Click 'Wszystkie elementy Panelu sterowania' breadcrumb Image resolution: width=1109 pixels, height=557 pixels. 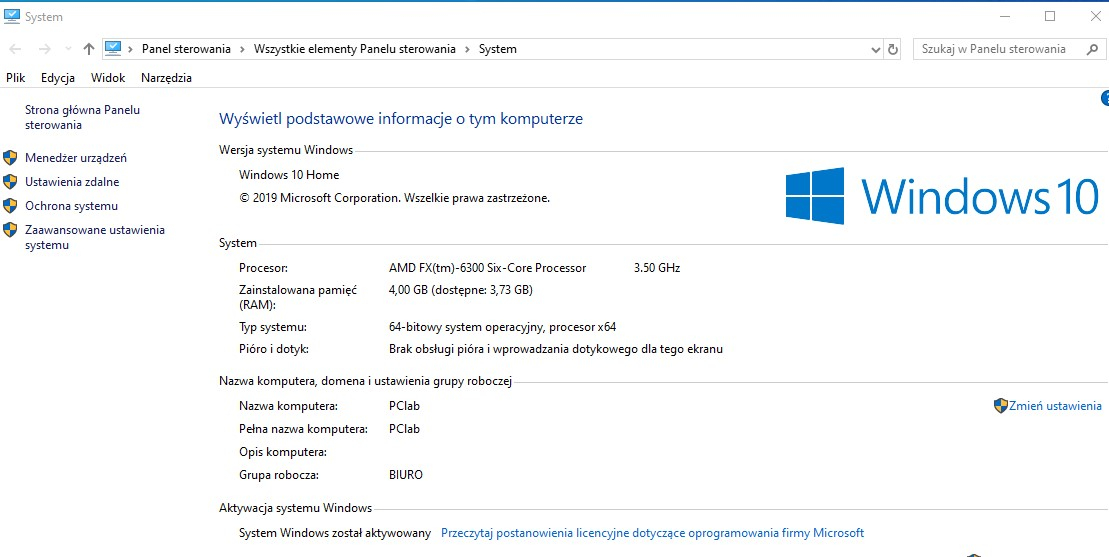(354, 49)
